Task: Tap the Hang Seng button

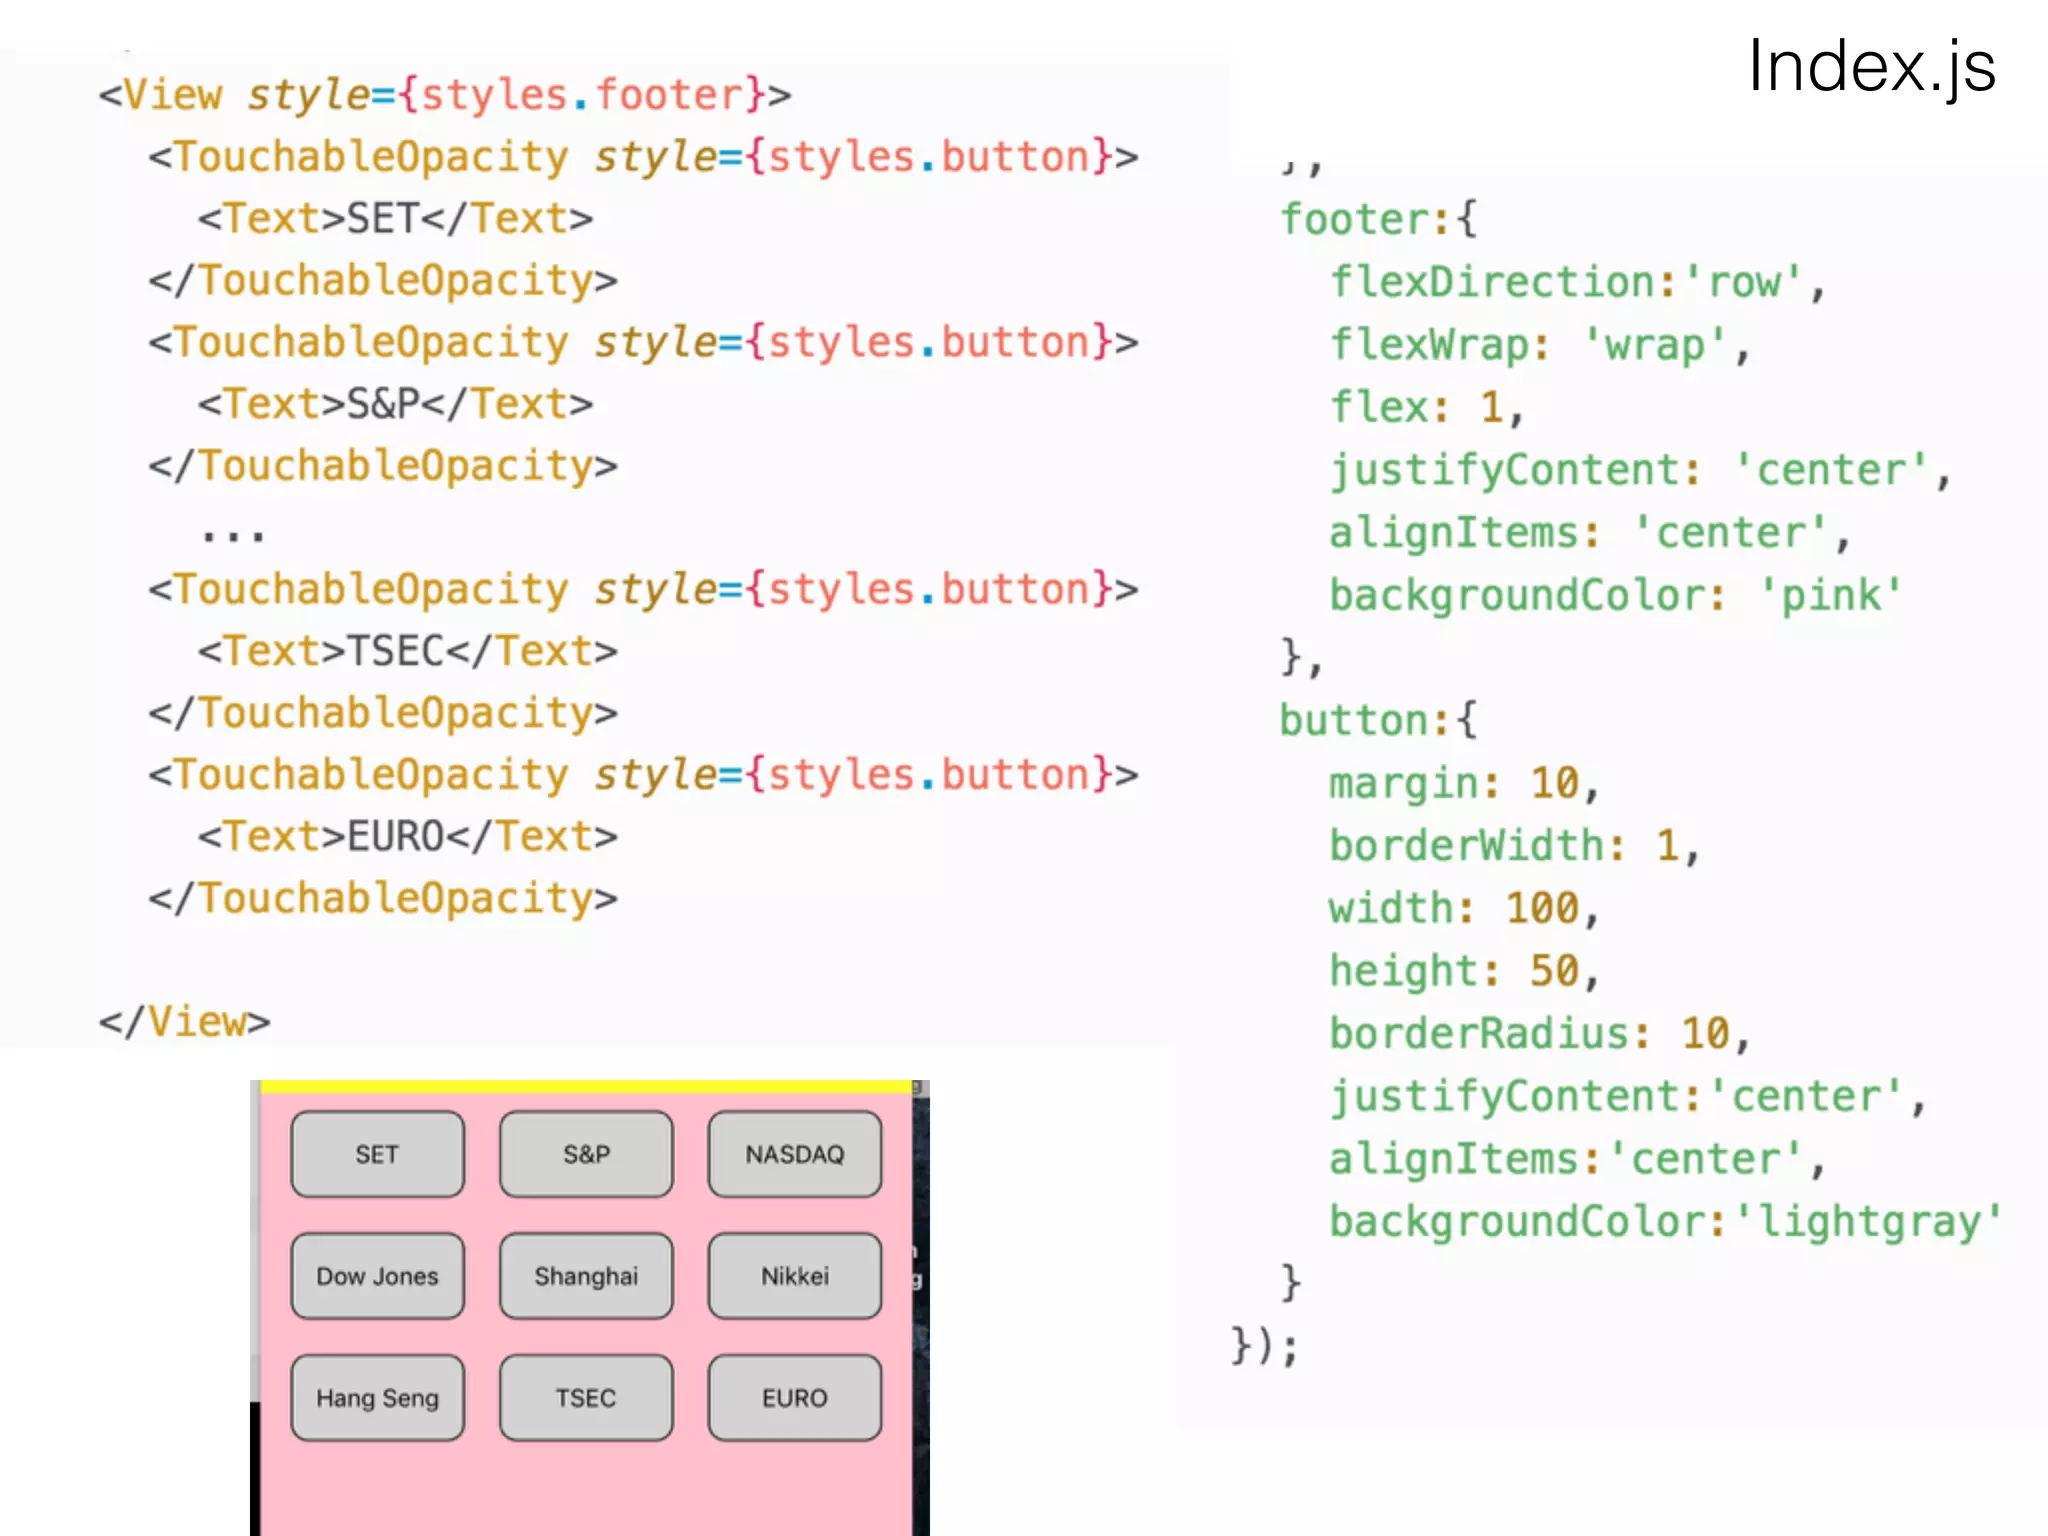Action: pyautogui.click(x=377, y=1398)
